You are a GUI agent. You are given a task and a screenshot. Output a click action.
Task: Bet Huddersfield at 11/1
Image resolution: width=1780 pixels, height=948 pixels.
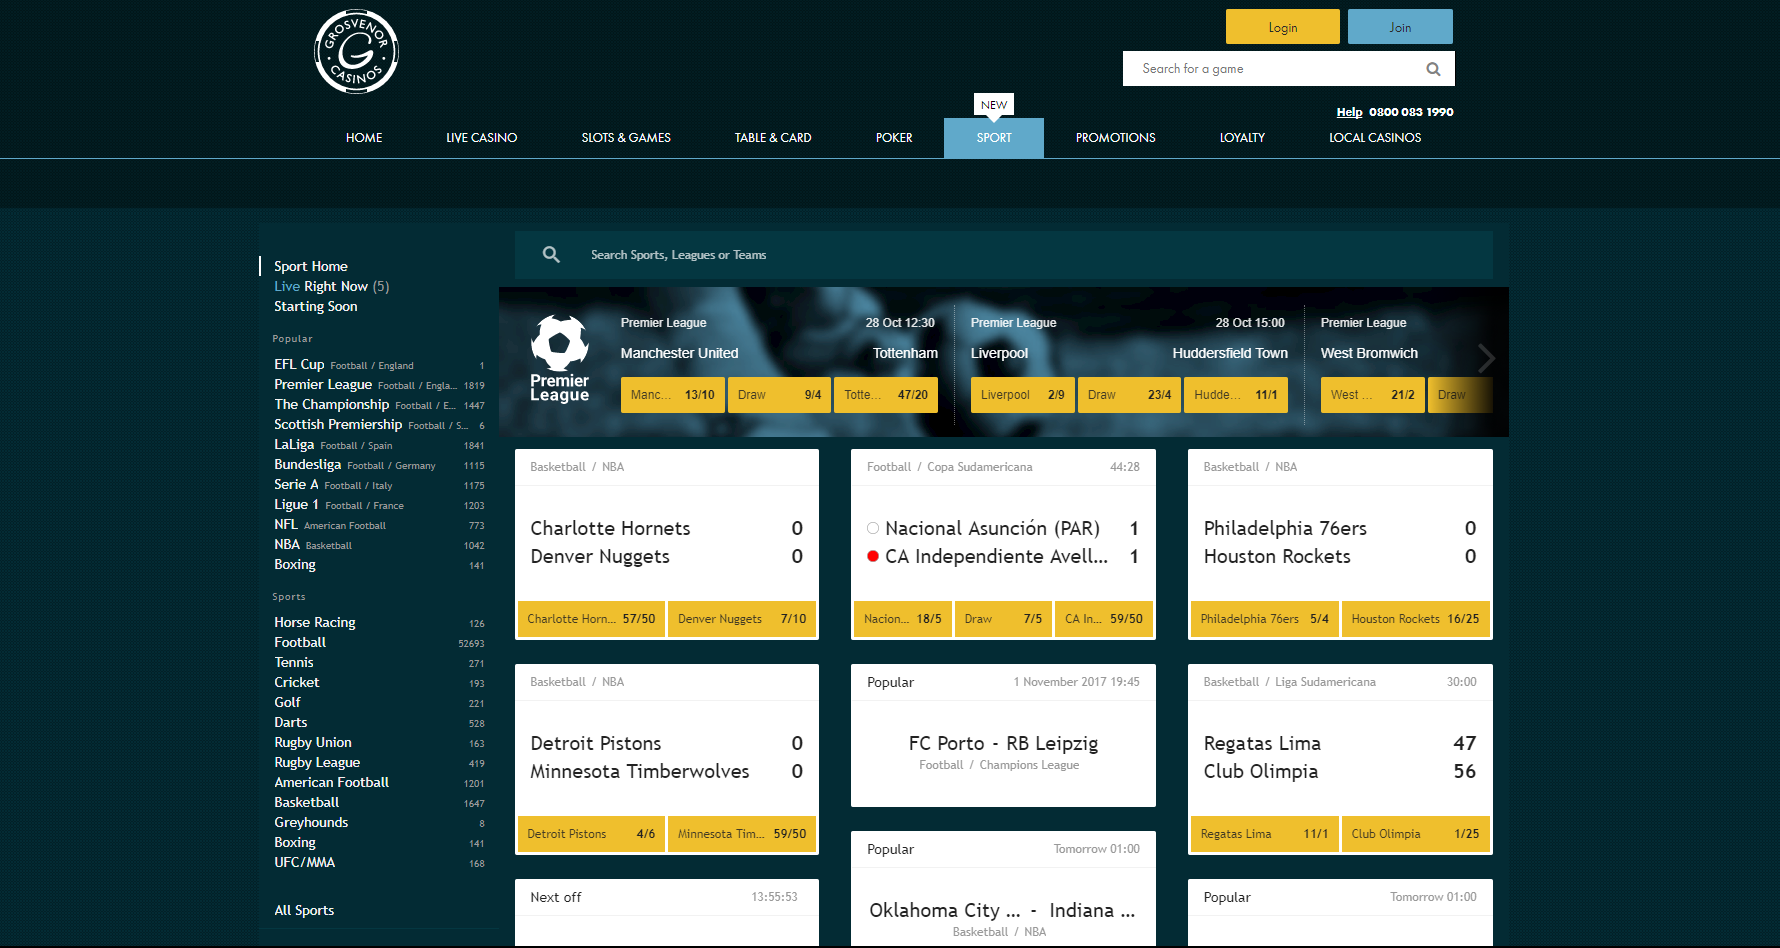point(1236,395)
